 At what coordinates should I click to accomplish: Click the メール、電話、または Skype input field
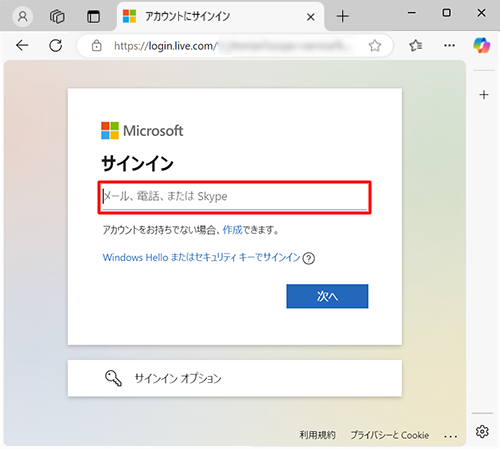(235, 197)
